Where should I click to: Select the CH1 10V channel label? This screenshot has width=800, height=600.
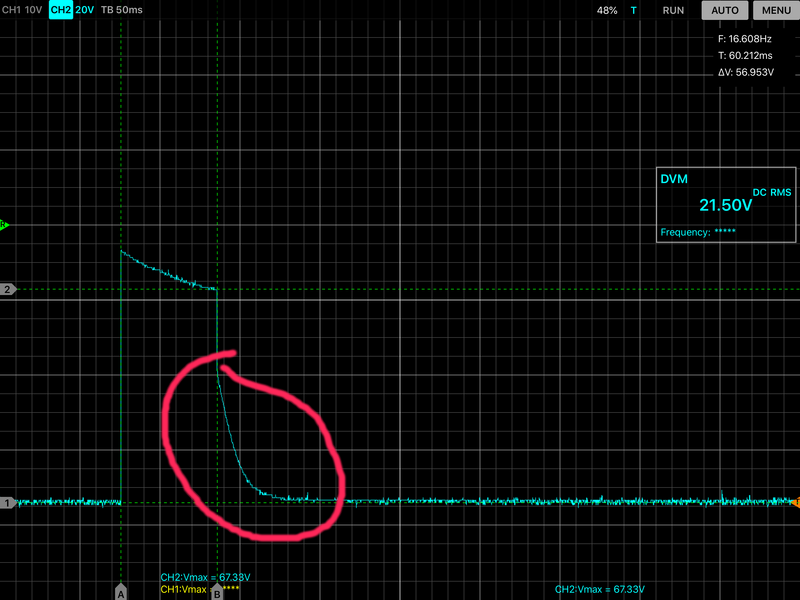point(22,10)
